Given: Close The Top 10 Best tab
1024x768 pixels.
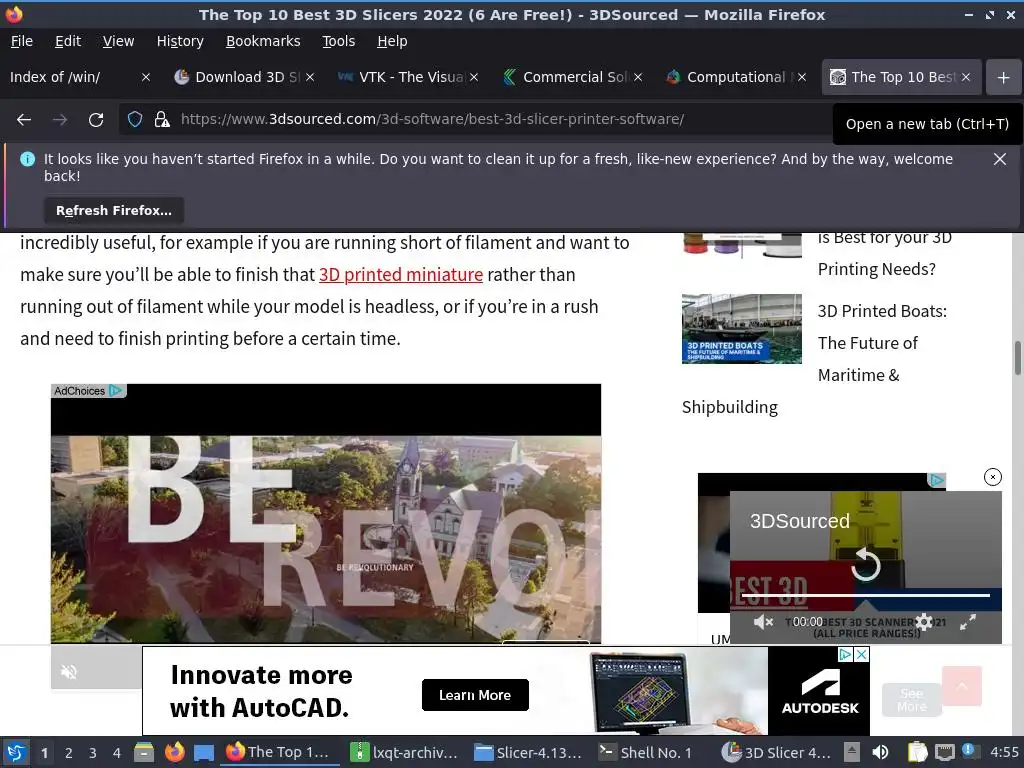Looking at the screenshot, I should point(966,77).
